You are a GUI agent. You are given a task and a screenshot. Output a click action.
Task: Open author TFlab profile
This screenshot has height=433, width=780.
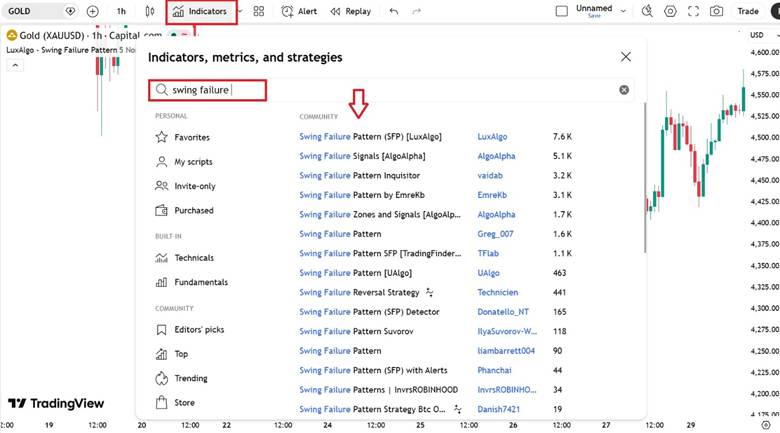(488, 253)
